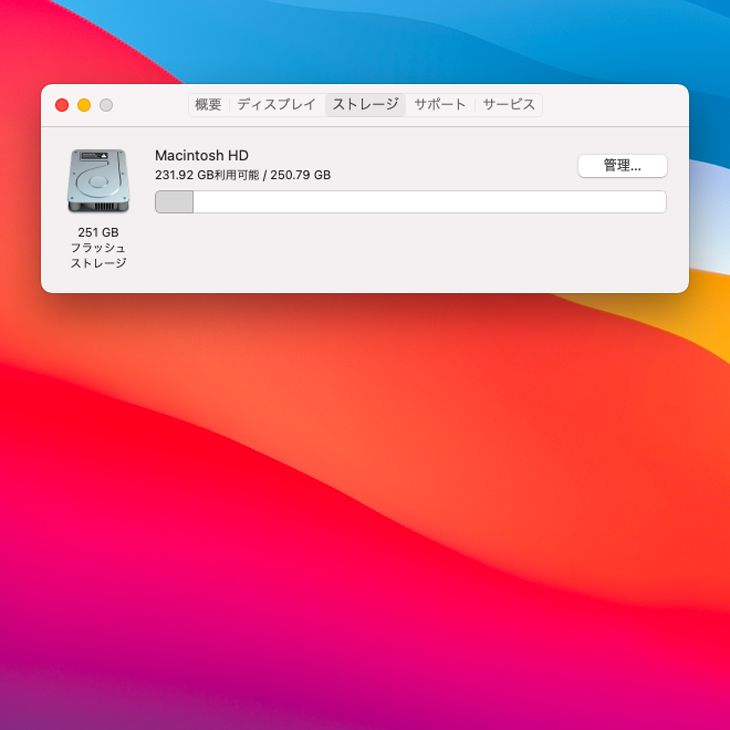This screenshot has height=730, width=730.
Task: Select the ストレージ tab
Action: point(365,105)
